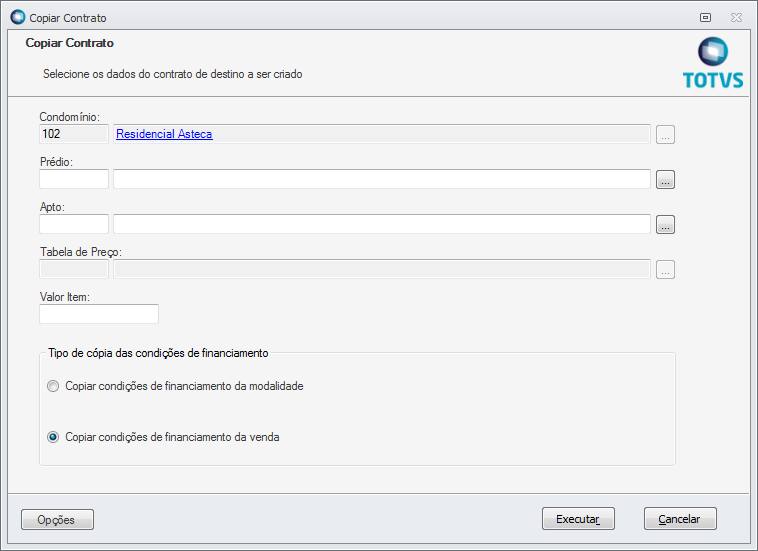Open Prédio lookup ellipsis button
The height and width of the screenshot is (551, 758).
coord(666,179)
